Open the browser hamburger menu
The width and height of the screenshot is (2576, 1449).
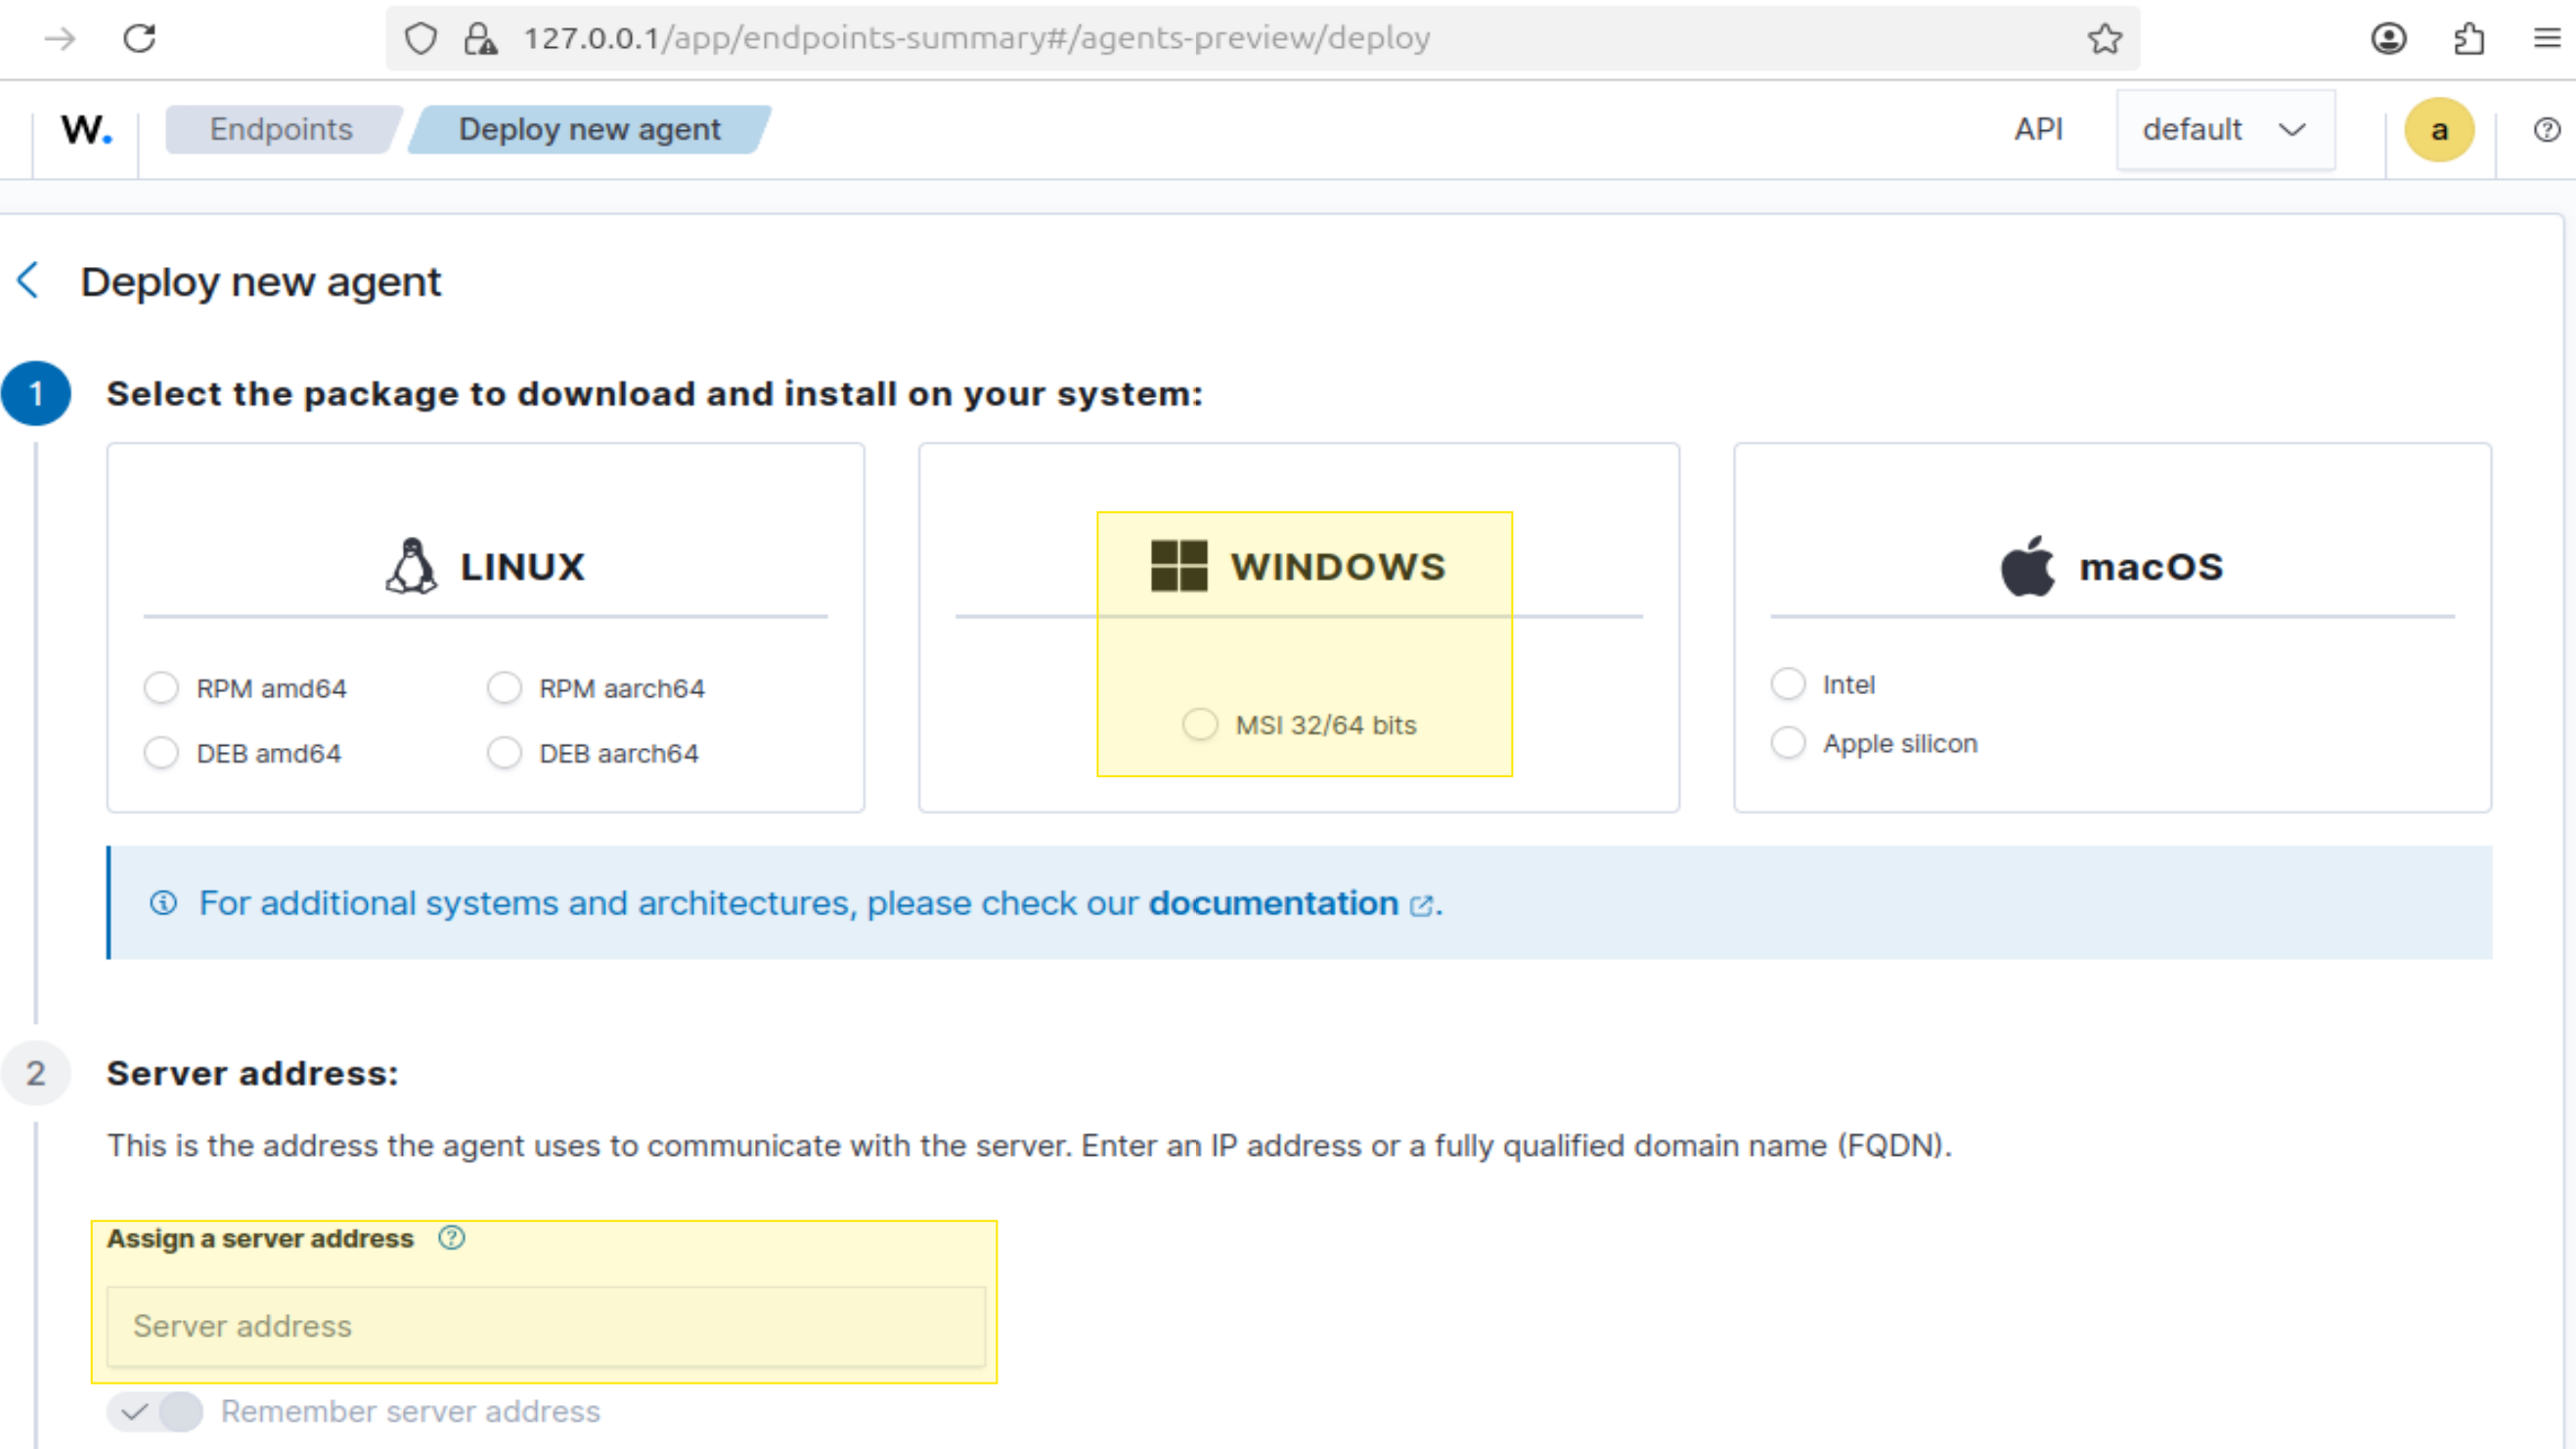(2547, 39)
